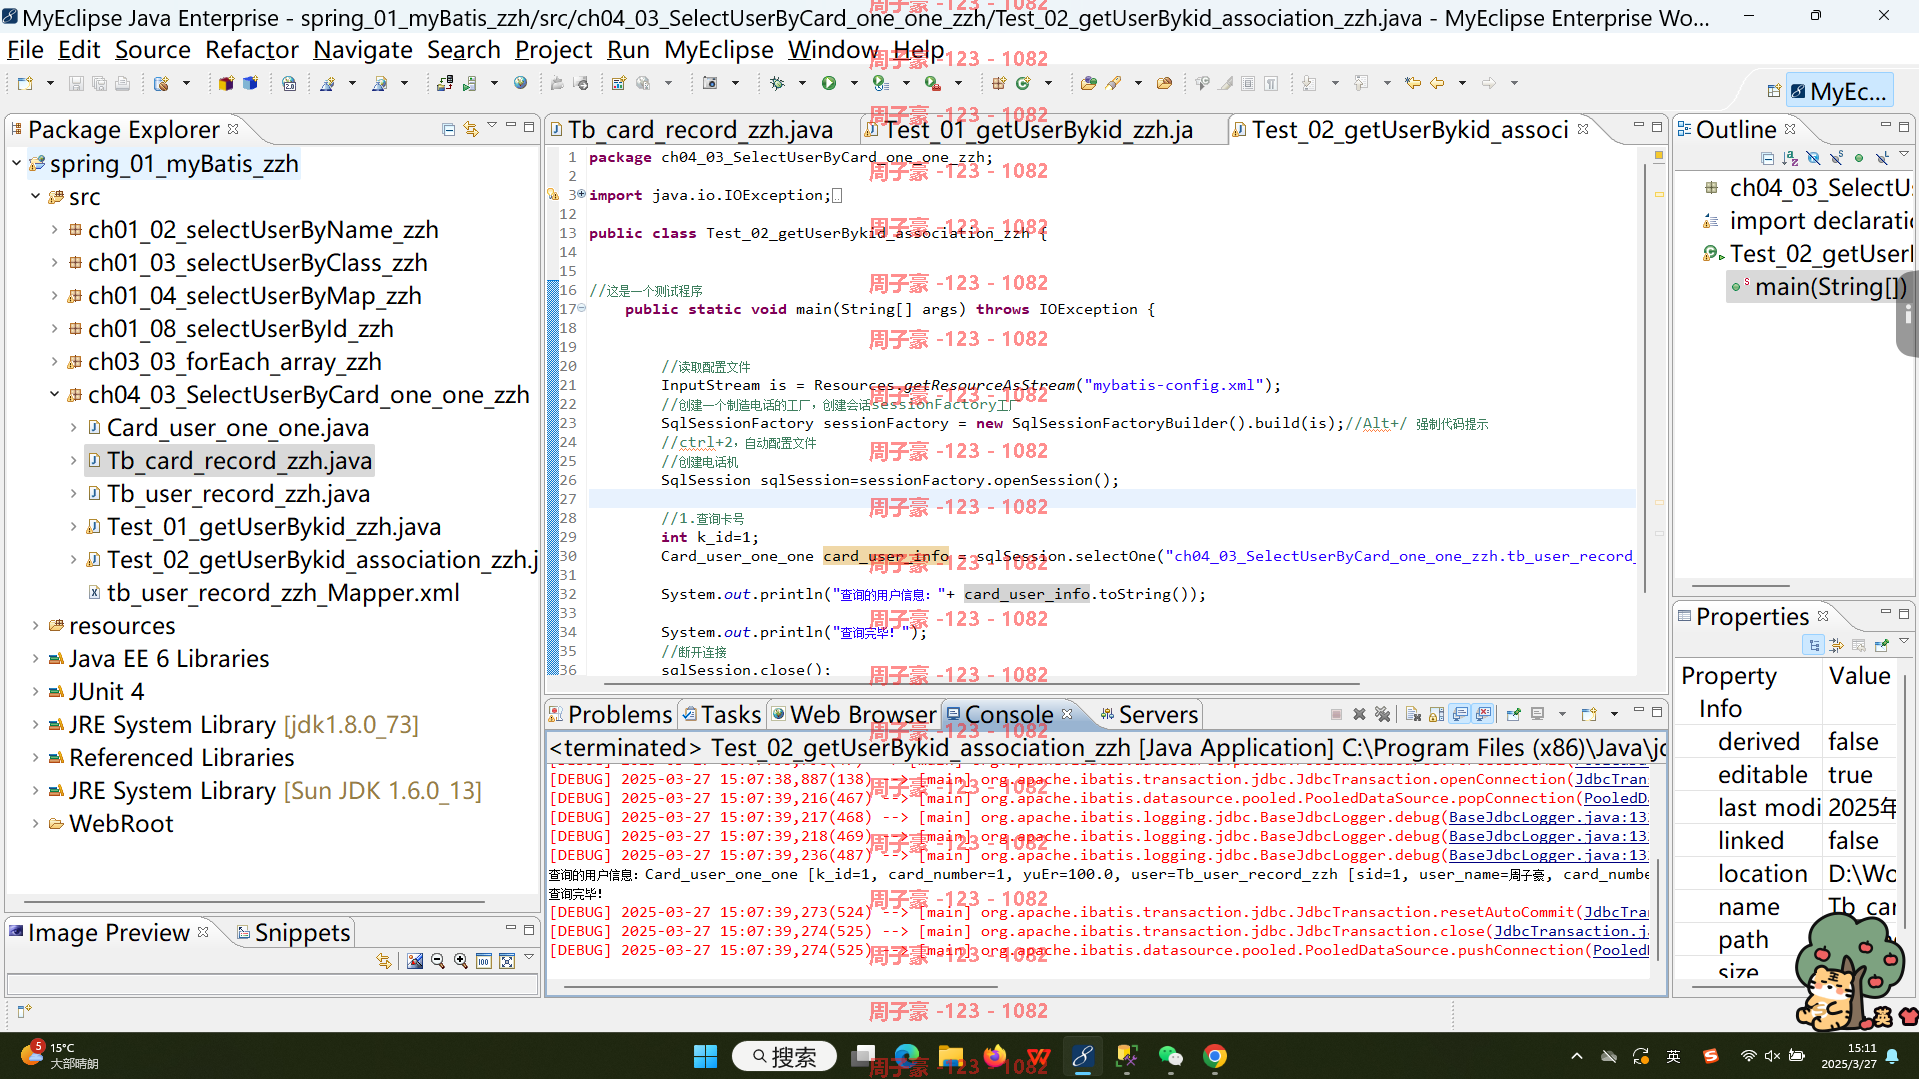
Task: Click Open Console new-console icon
Action: coord(1588,714)
